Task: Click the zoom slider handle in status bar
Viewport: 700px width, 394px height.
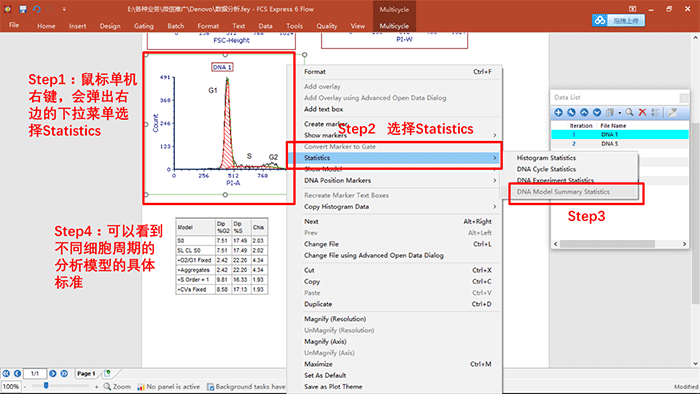Action: pyautogui.click(x=46, y=386)
